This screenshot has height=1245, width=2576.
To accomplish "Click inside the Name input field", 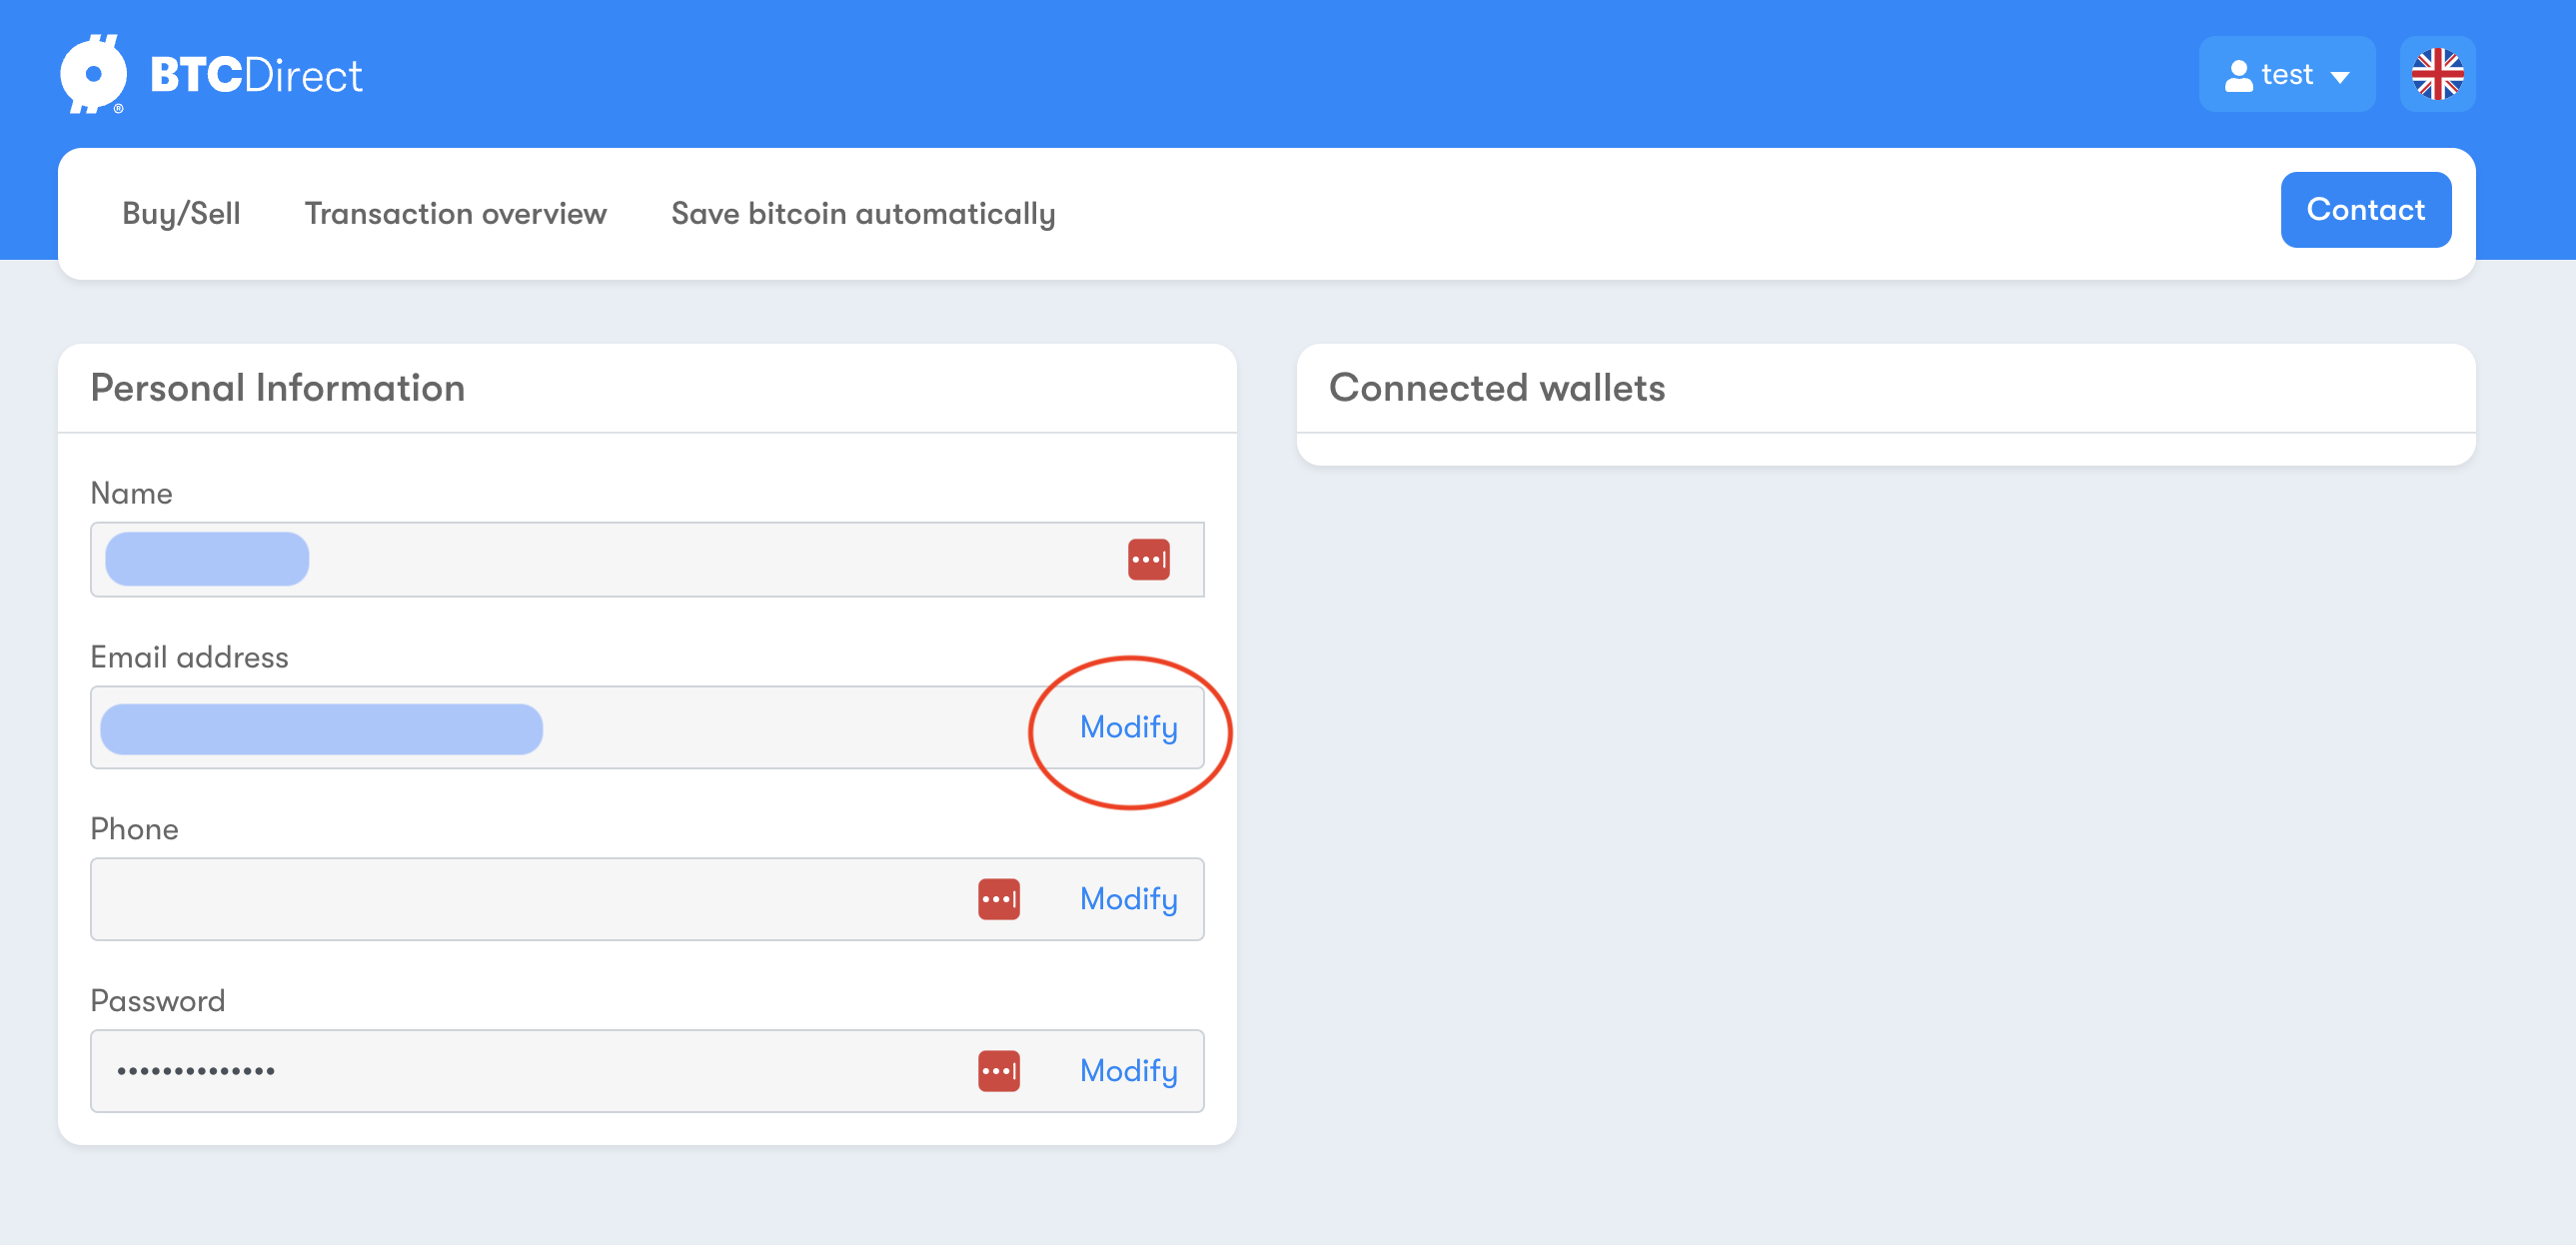I will tap(647, 559).
